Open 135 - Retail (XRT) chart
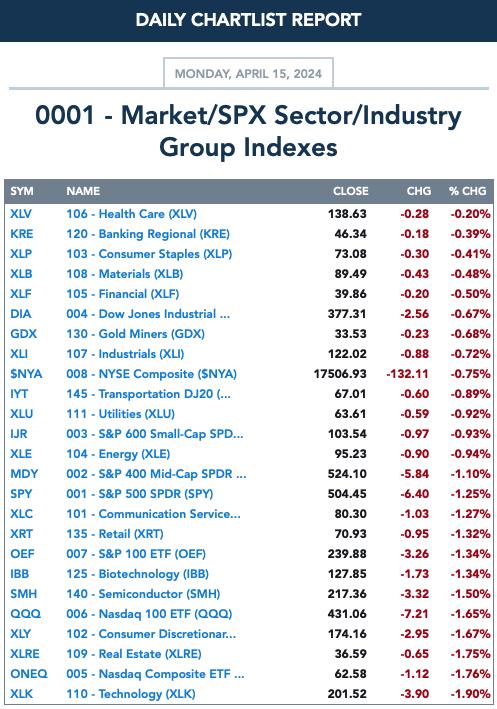 click(115, 534)
